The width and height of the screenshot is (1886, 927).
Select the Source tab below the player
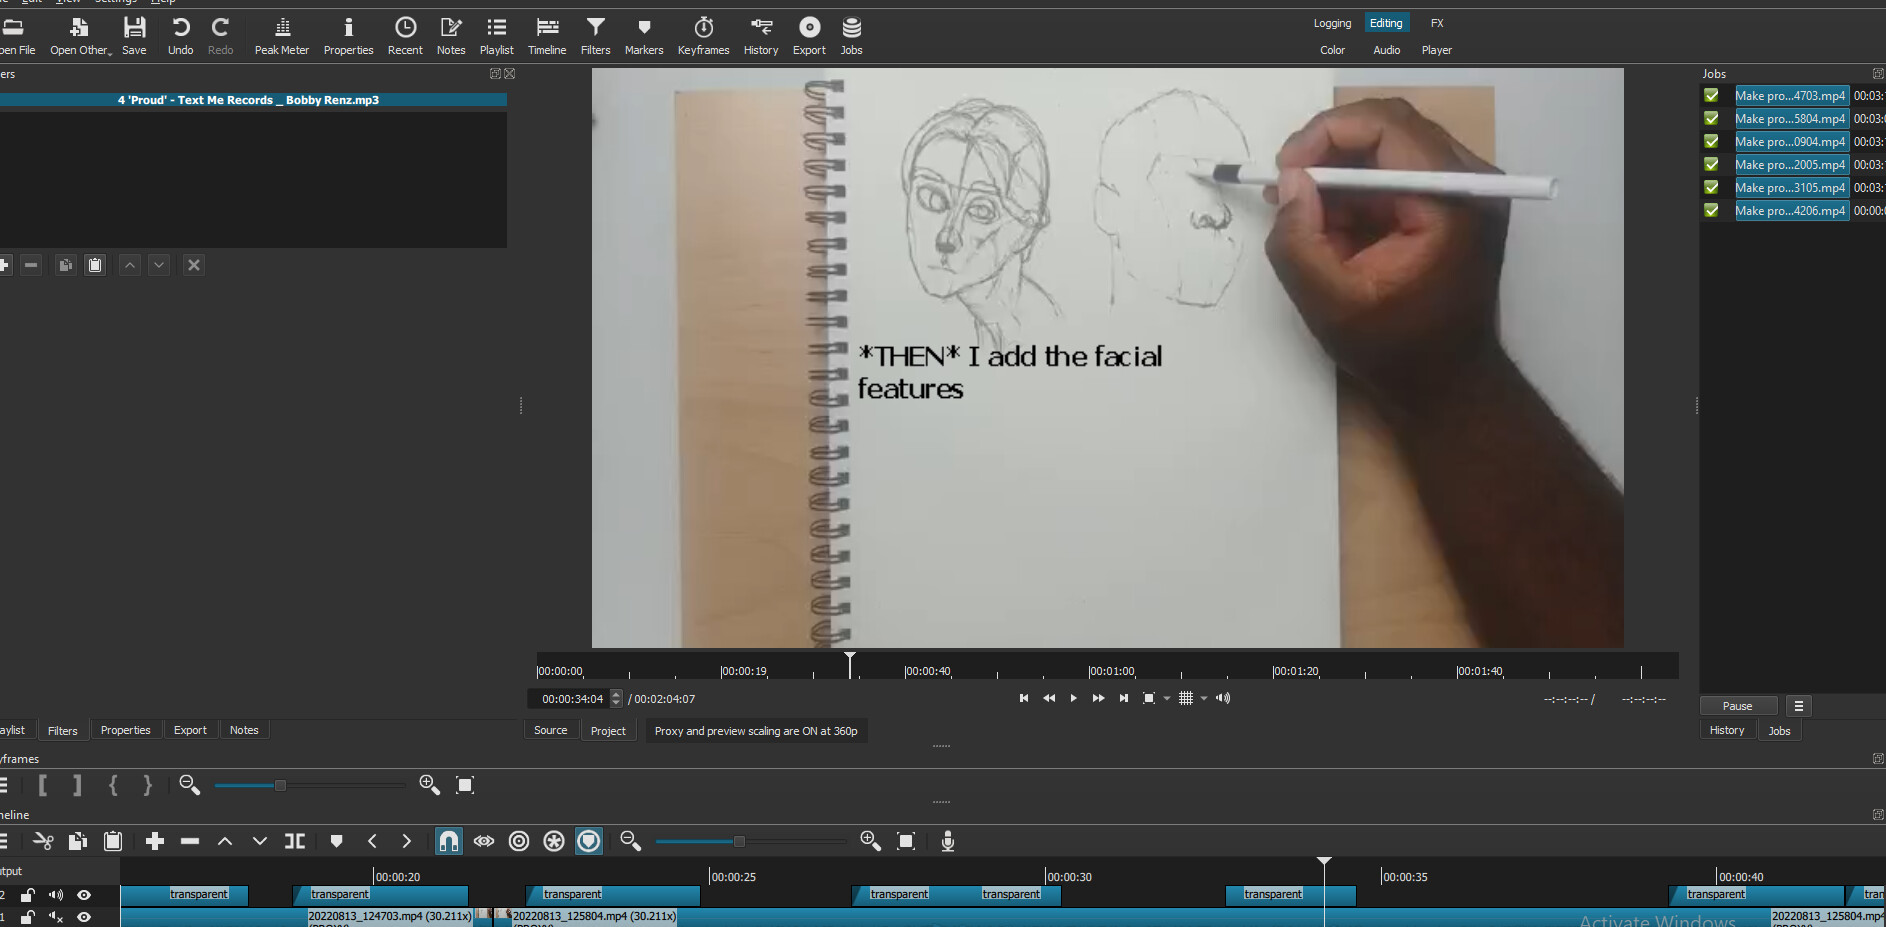pyautogui.click(x=550, y=731)
